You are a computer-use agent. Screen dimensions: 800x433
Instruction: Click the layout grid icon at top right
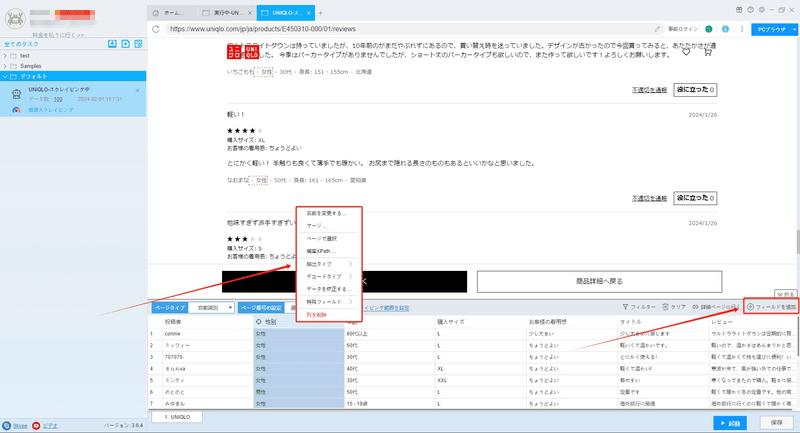pyautogui.click(x=739, y=10)
